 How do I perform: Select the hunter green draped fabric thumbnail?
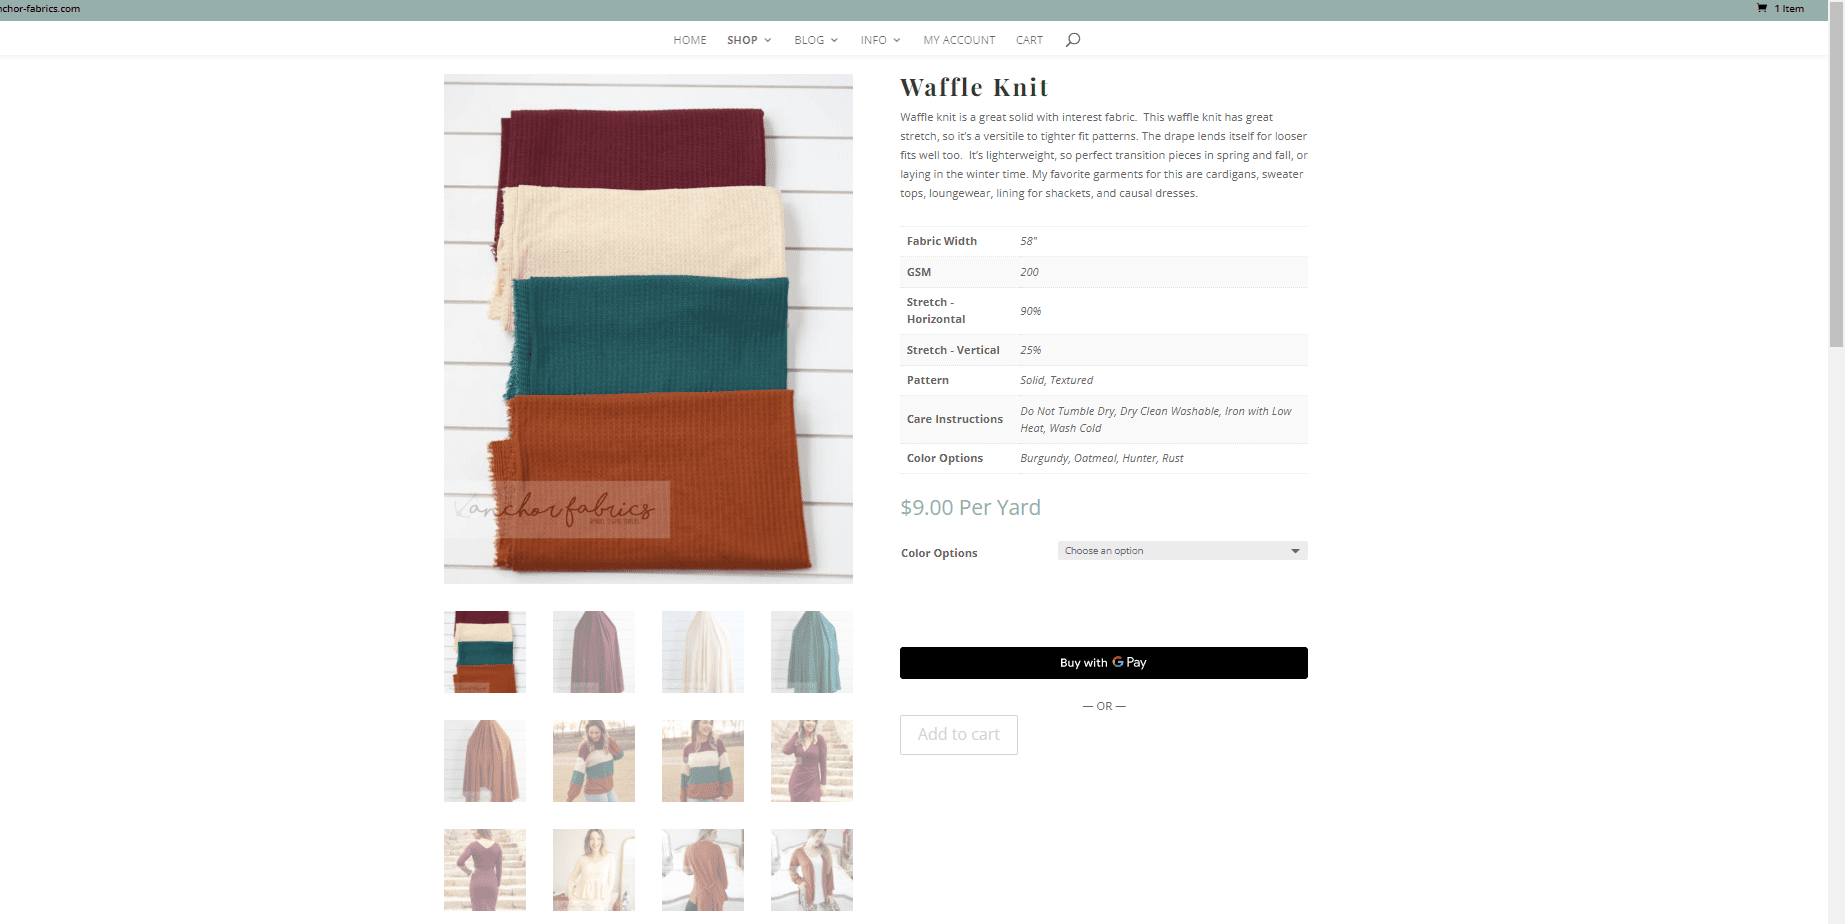812,652
